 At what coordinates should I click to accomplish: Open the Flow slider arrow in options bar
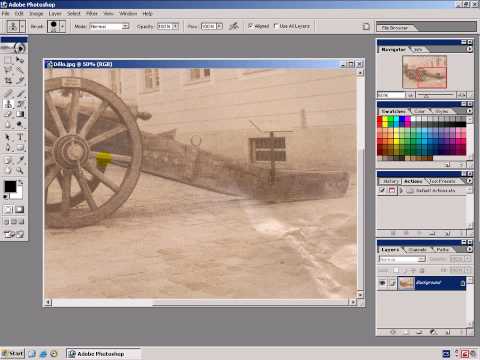tap(220, 26)
